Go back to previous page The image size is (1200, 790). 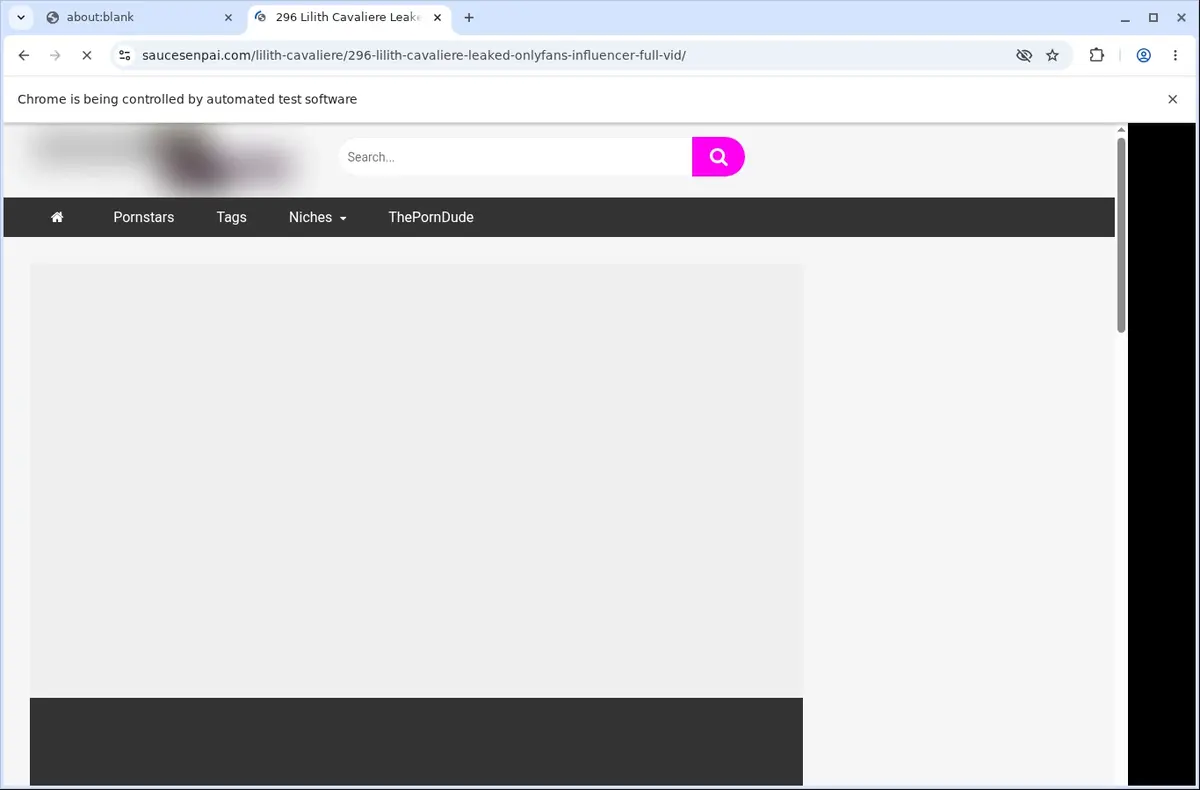tap(24, 56)
